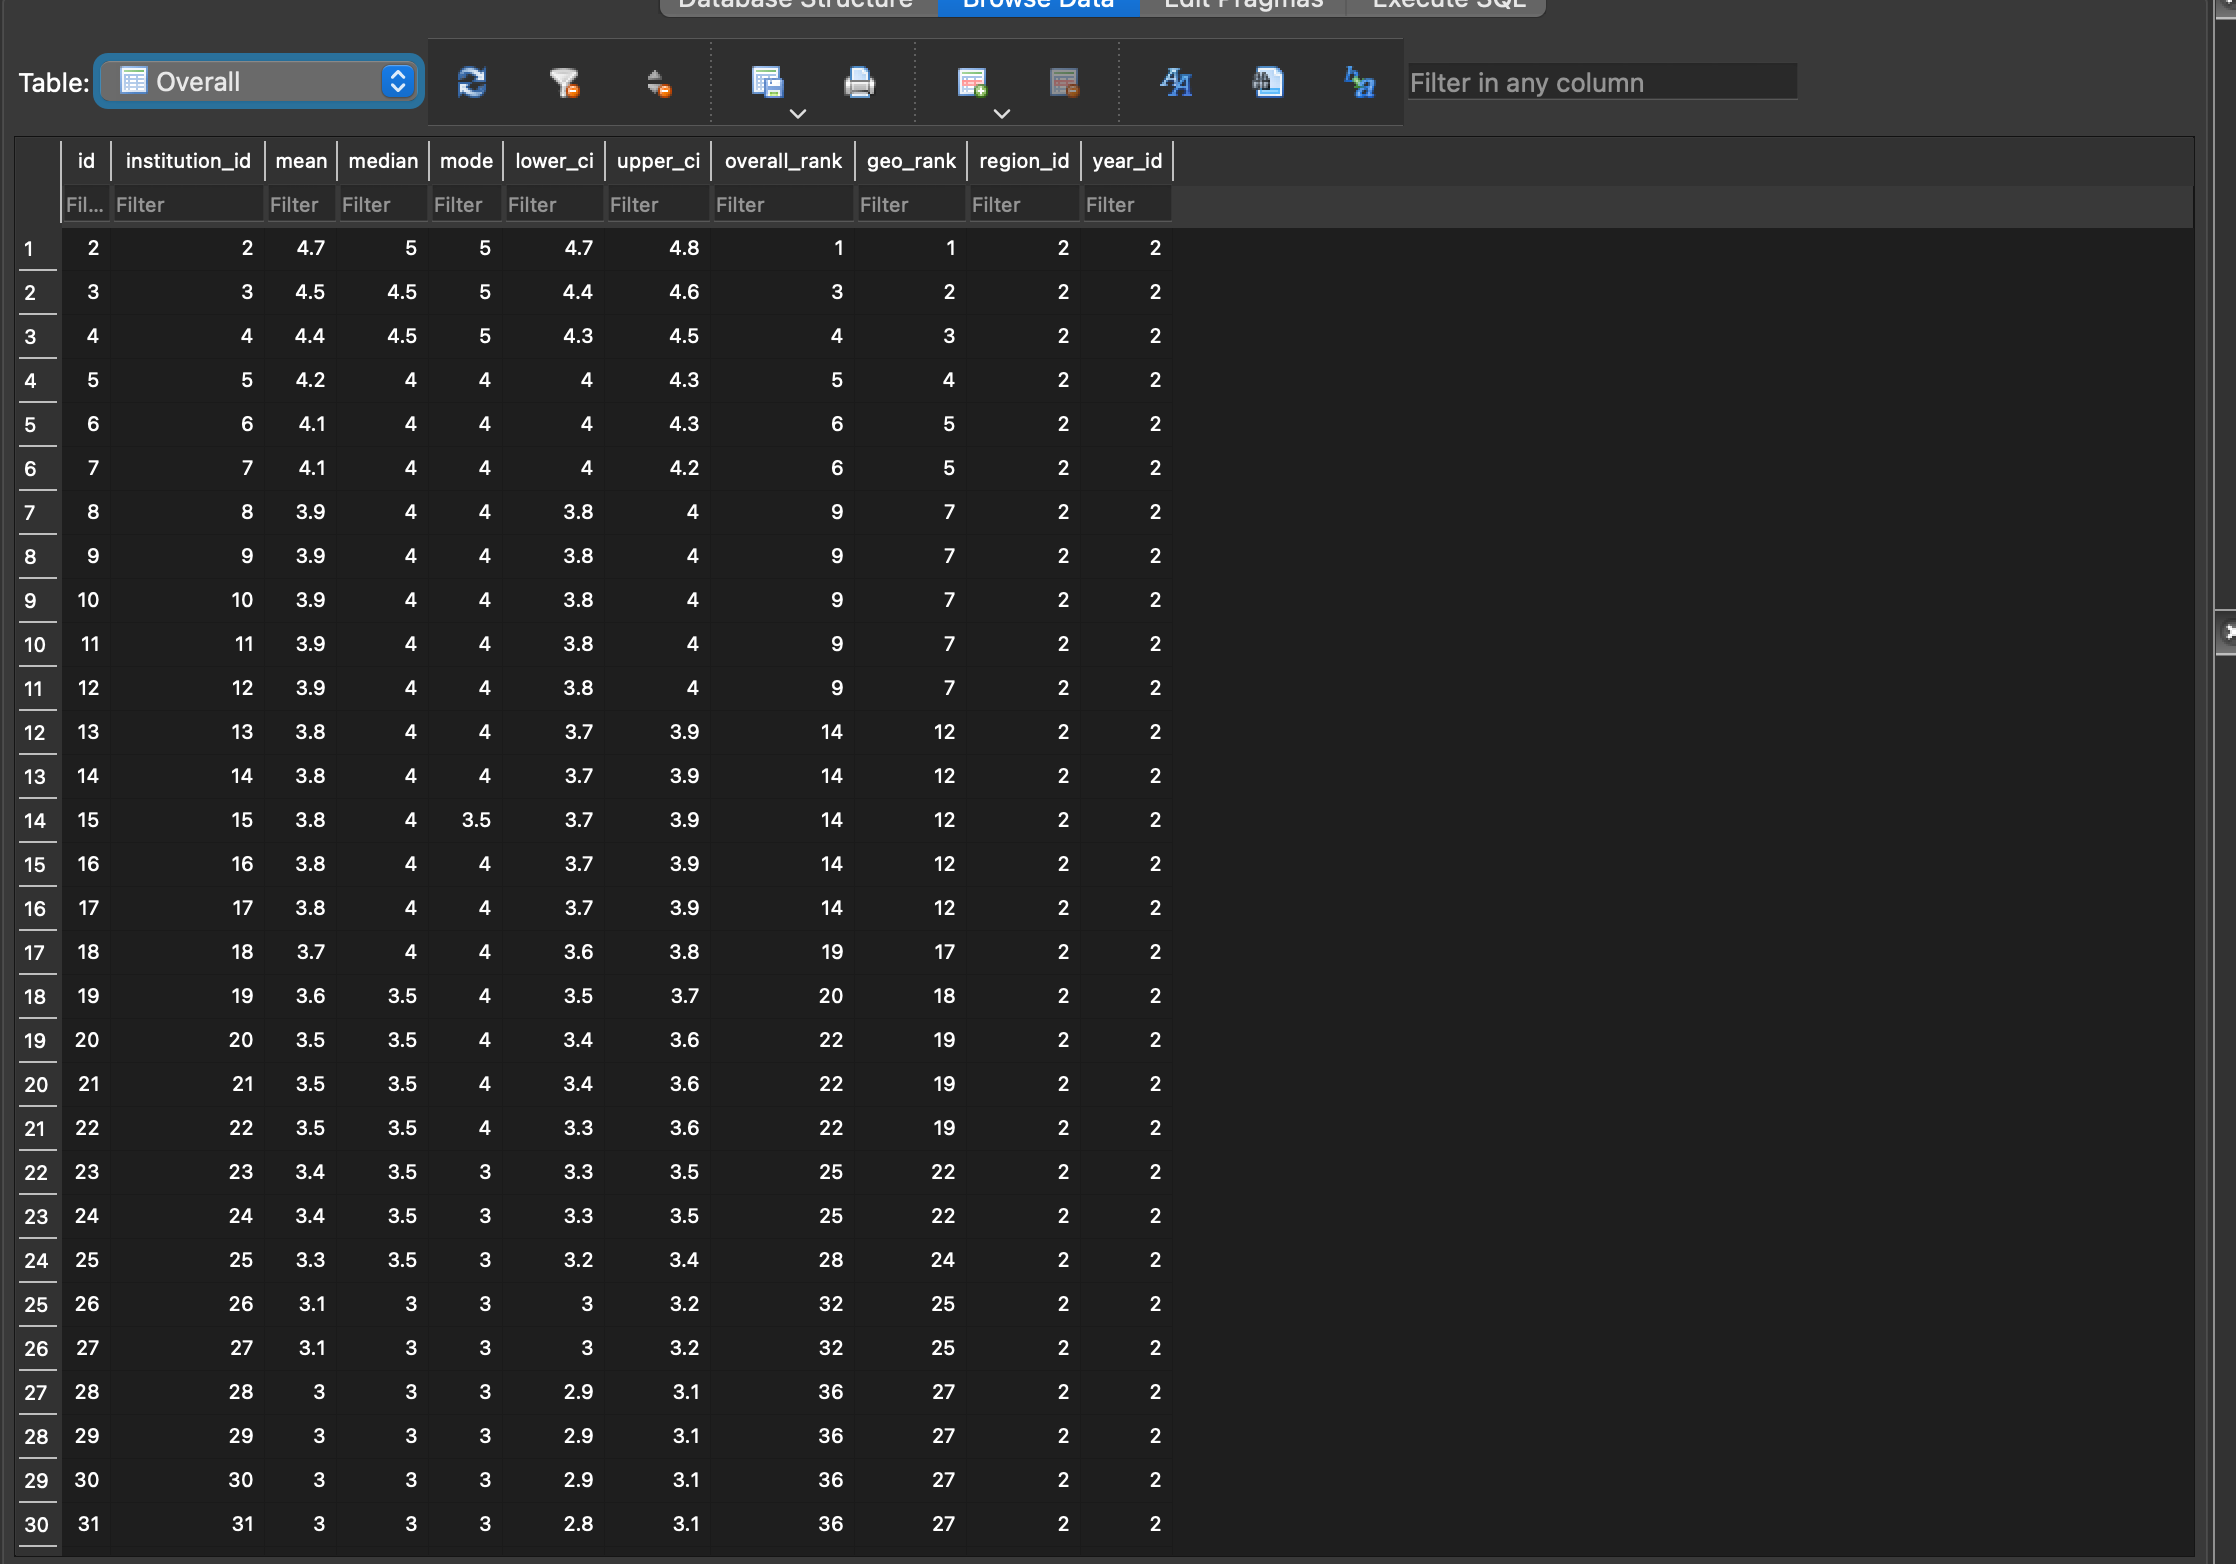Expand the save table options arrow
The width and height of the screenshot is (2236, 1564).
point(797,114)
